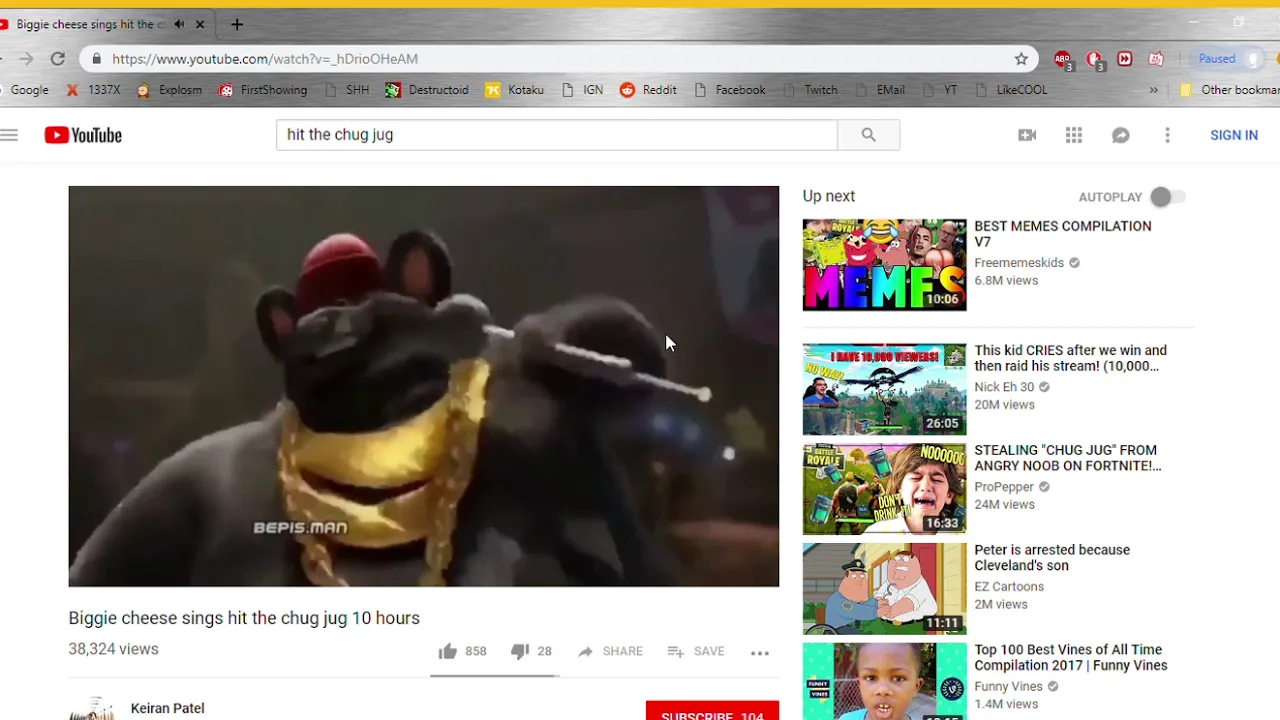
Task: Bookmark this page with the star
Action: [x=1021, y=59]
